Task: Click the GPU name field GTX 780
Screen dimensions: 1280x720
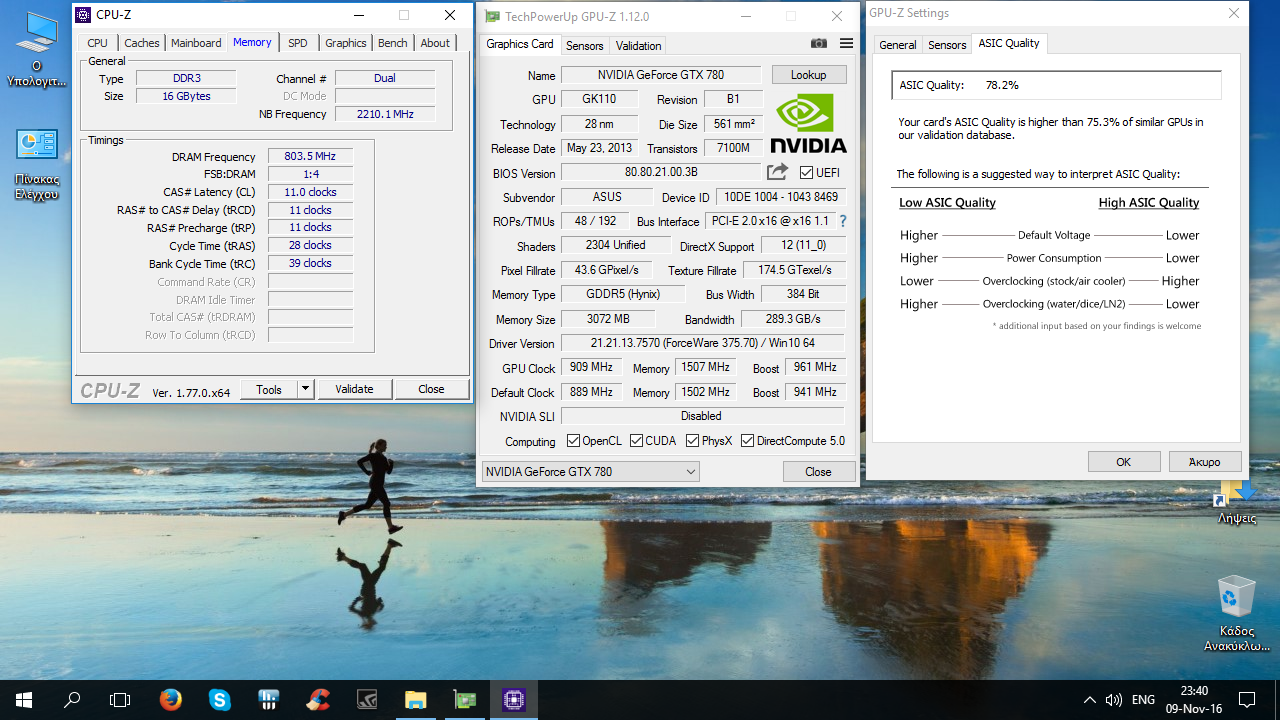Action: pyautogui.click(x=661, y=75)
